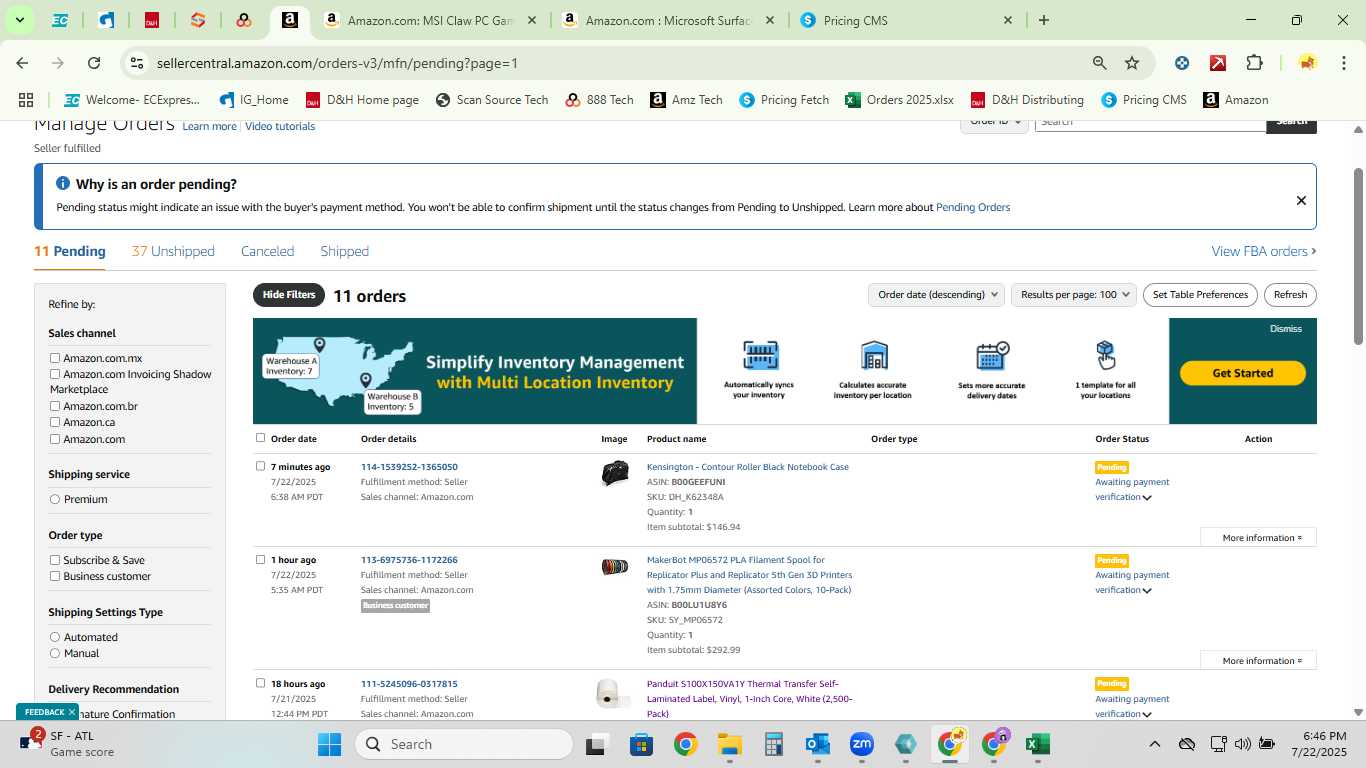Bookmark this page with the star icon

coord(1132,63)
